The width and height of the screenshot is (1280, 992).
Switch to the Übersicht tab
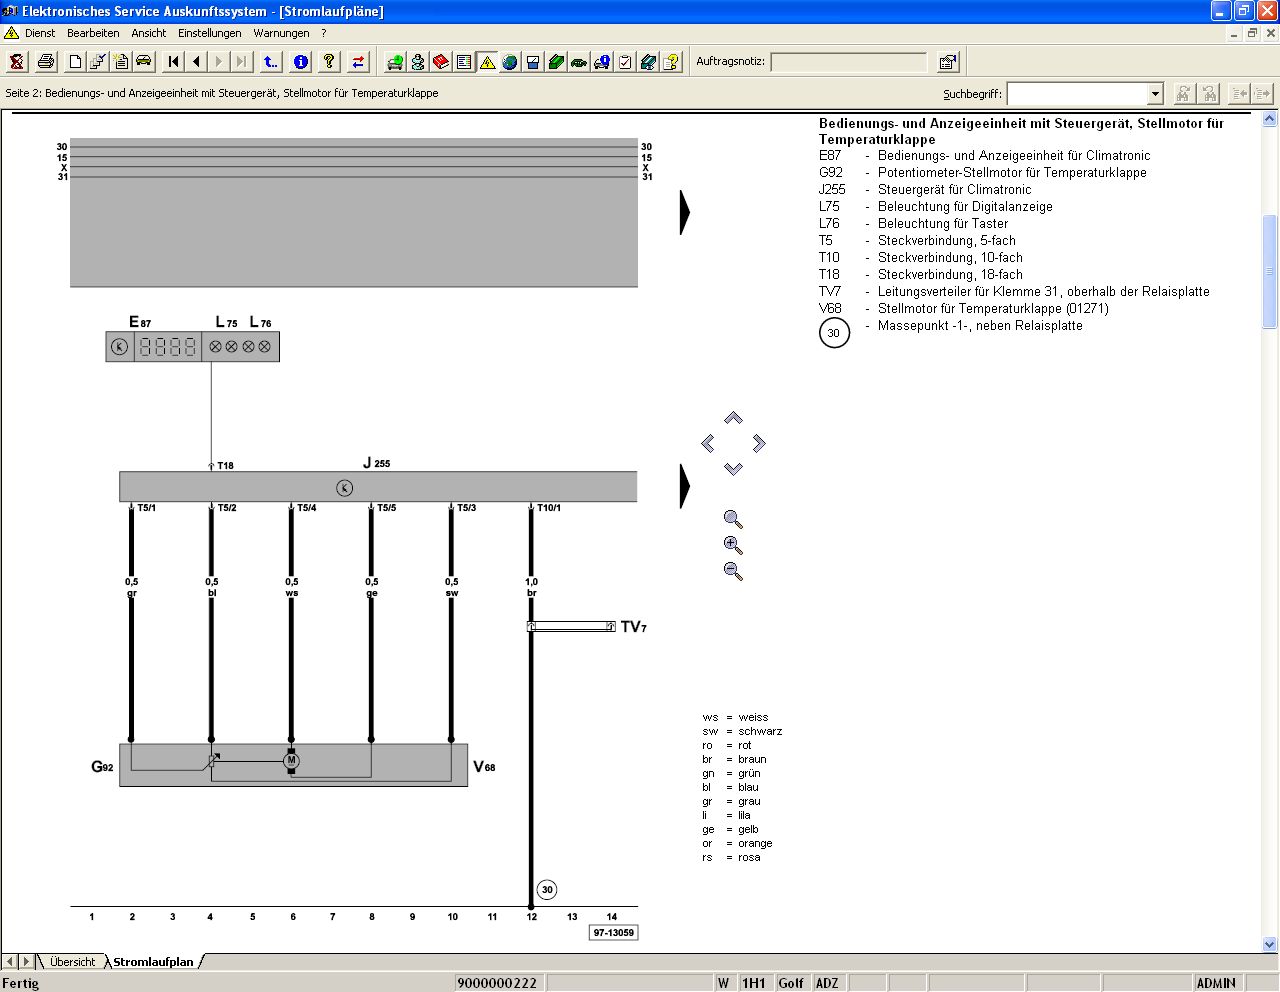[72, 962]
